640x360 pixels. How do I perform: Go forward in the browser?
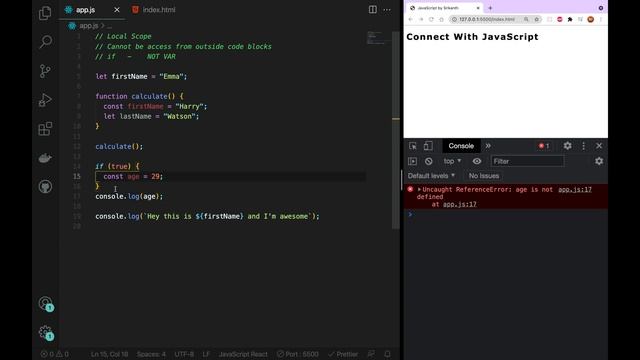click(x=421, y=19)
